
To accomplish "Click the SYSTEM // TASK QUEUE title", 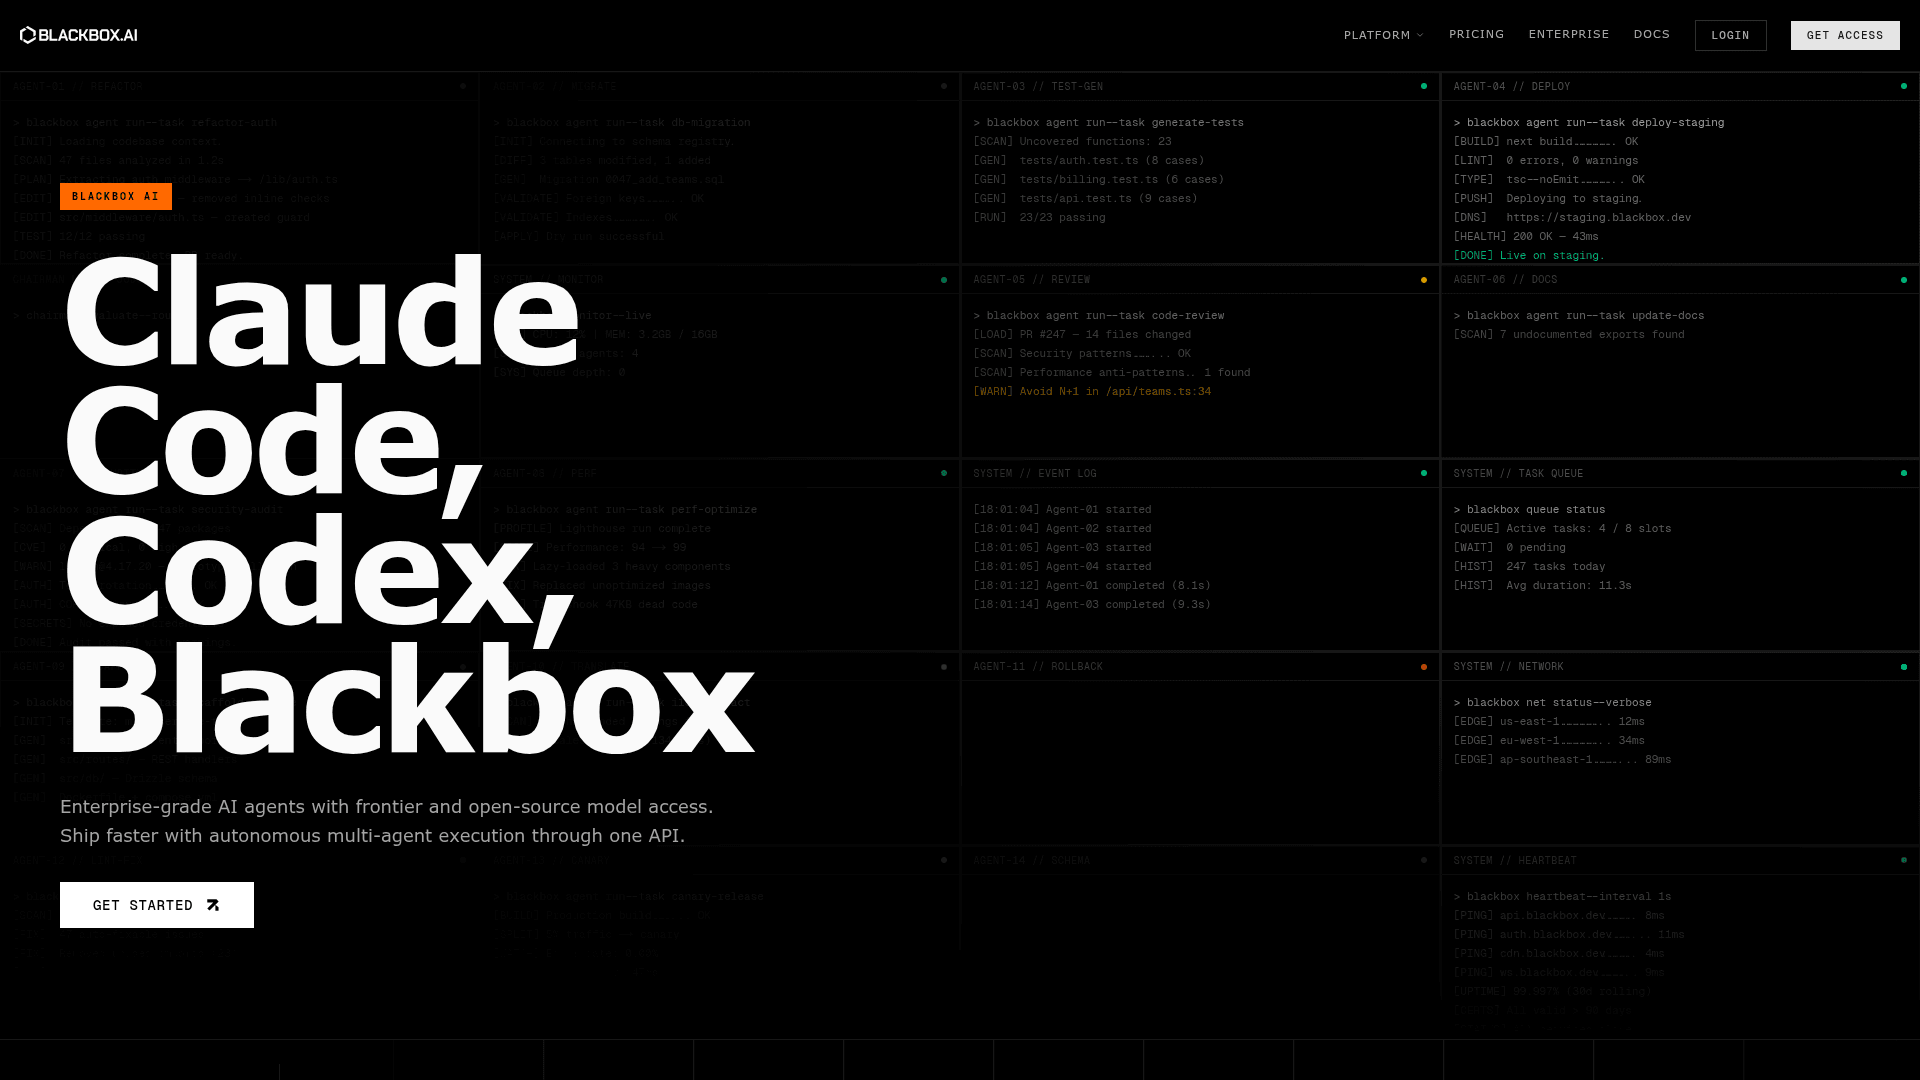I will [x=1518, y=474].
